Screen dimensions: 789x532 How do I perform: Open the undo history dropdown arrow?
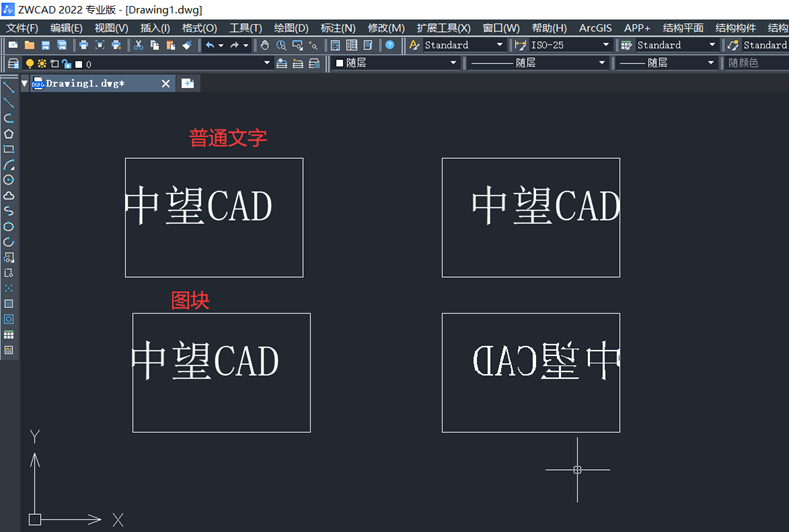pos(221,45)
